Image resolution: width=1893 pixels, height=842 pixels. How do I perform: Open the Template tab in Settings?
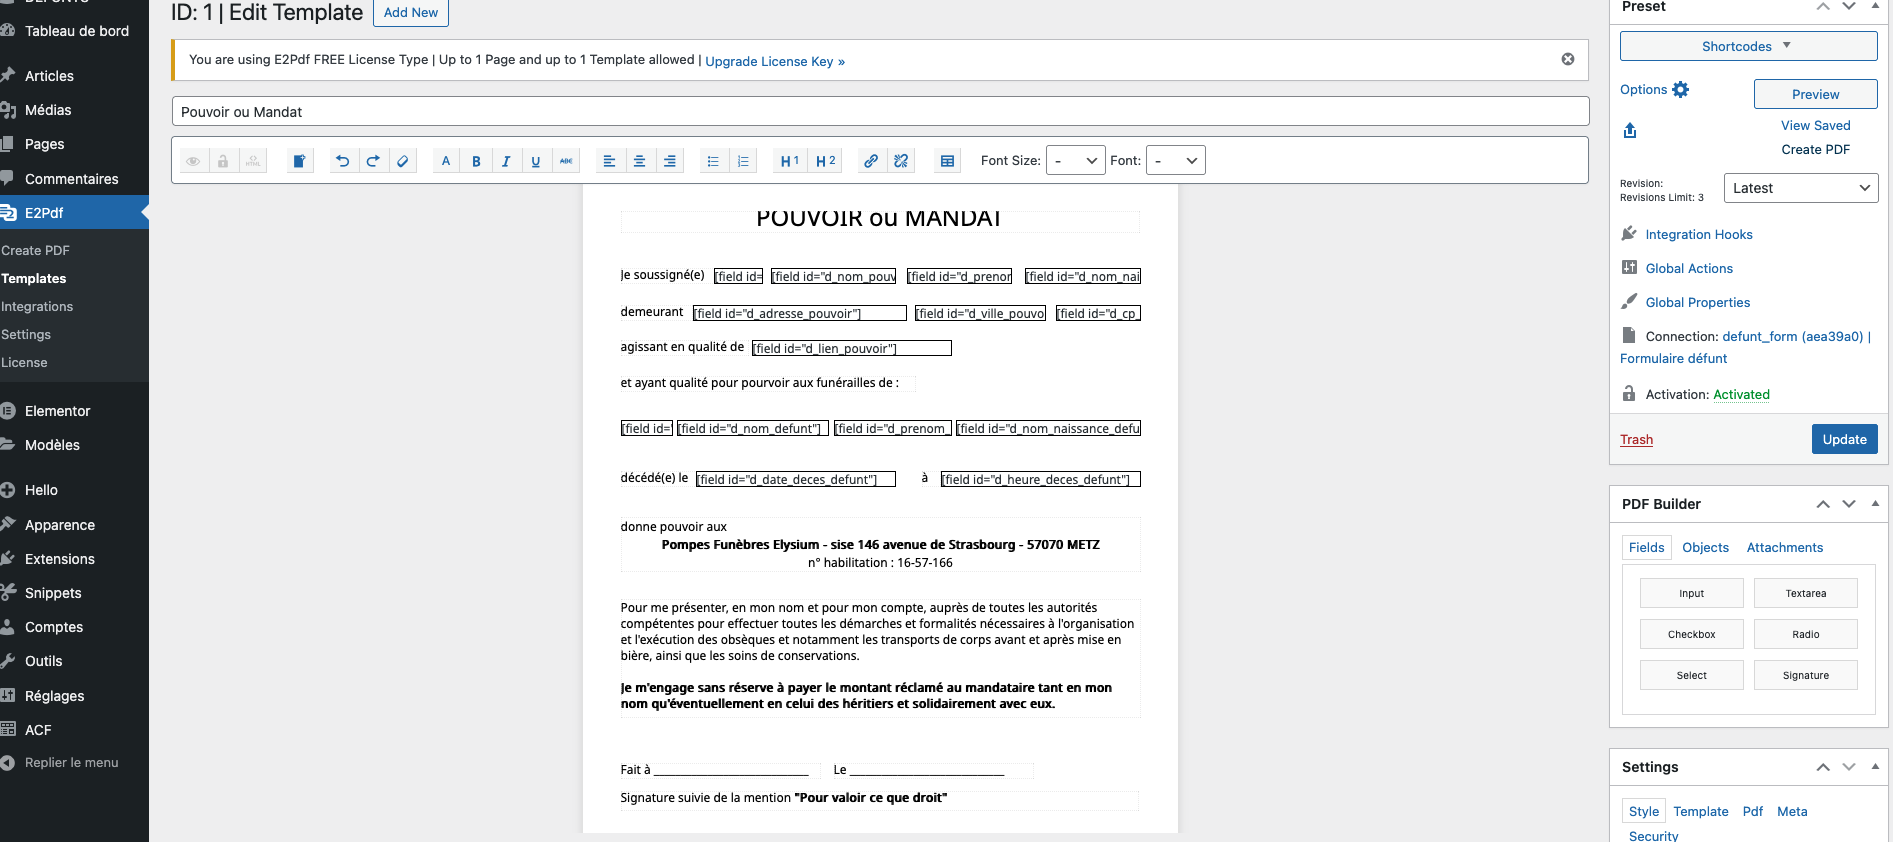pos(1700,812)
